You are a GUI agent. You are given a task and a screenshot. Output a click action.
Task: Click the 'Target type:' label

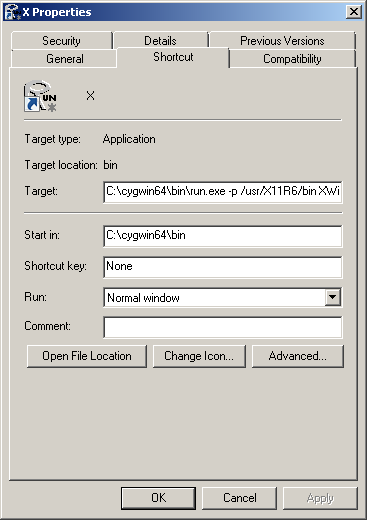click(53, 139)
